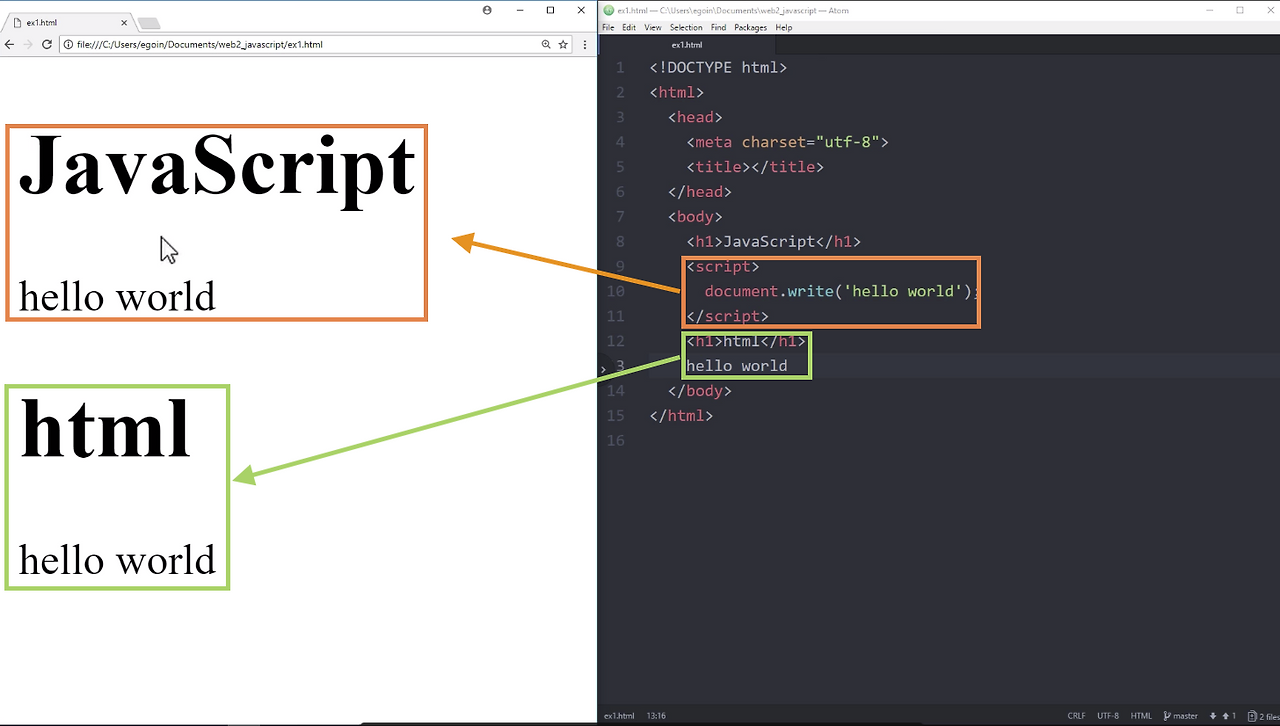Open the changed files git panel
The image size is (1280, 726).
coord(1263,716)
